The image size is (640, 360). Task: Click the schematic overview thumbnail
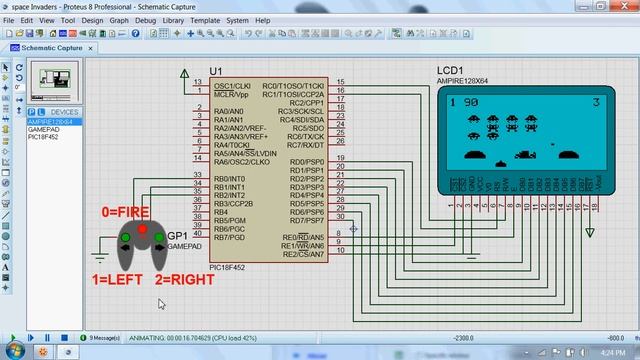click(54, 82)
